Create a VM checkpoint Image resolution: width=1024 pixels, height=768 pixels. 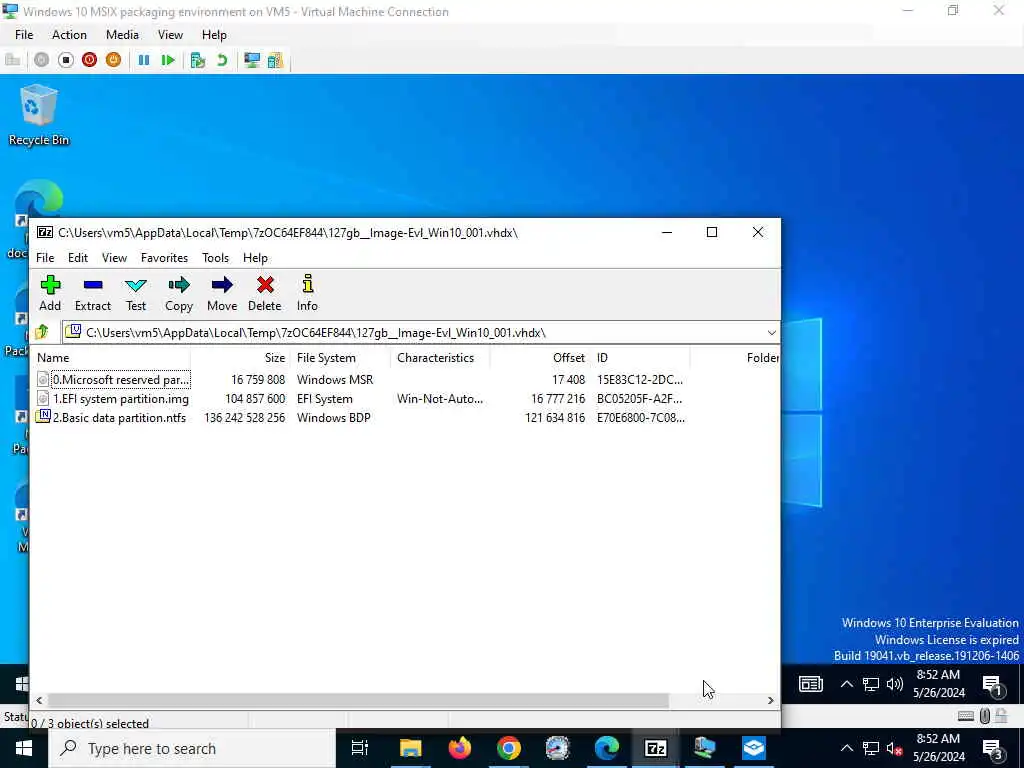198,60
